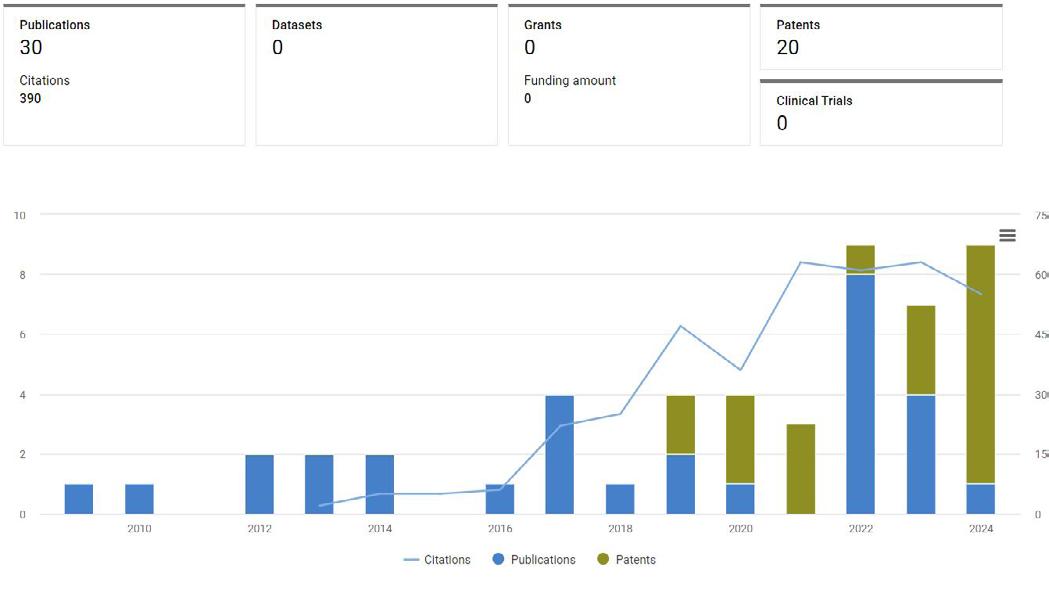Open the Clinical Trials summary card
The height and width of the screenshot is (597, 1049).
pyautogui.click(x=881, y=112)
